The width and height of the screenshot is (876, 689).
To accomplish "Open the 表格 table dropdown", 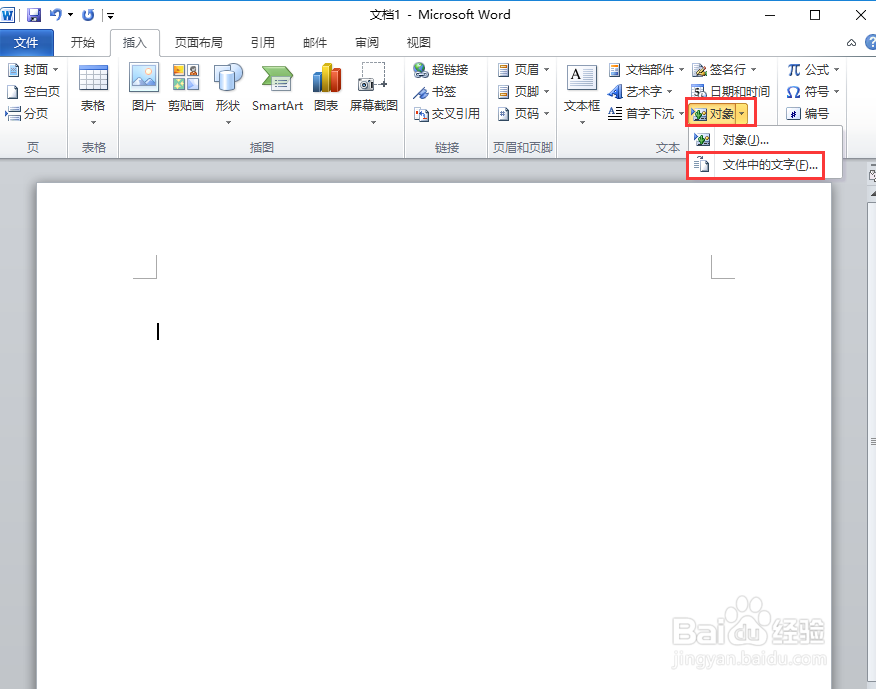I will pos(93,95).
